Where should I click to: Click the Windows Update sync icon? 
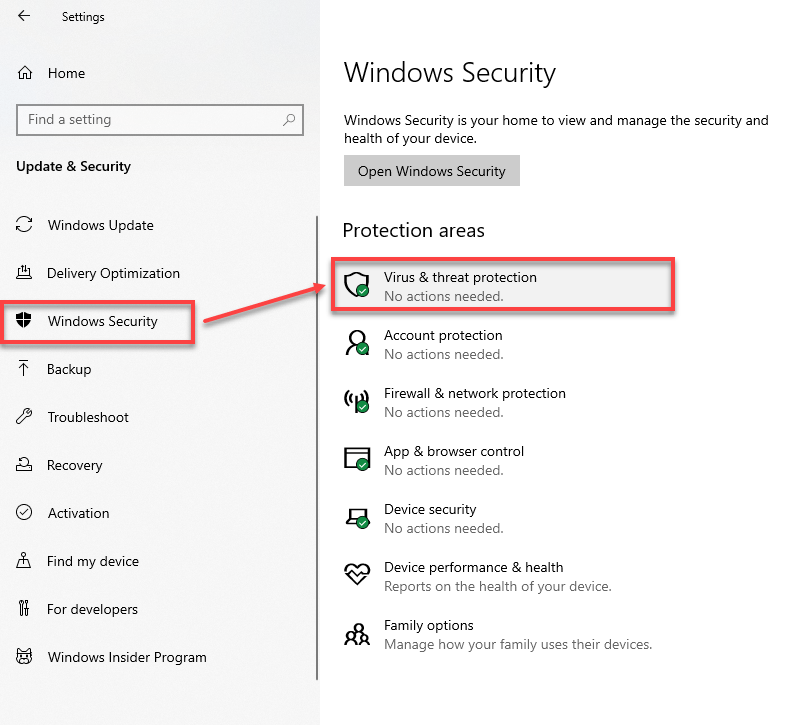pos(23,225)
